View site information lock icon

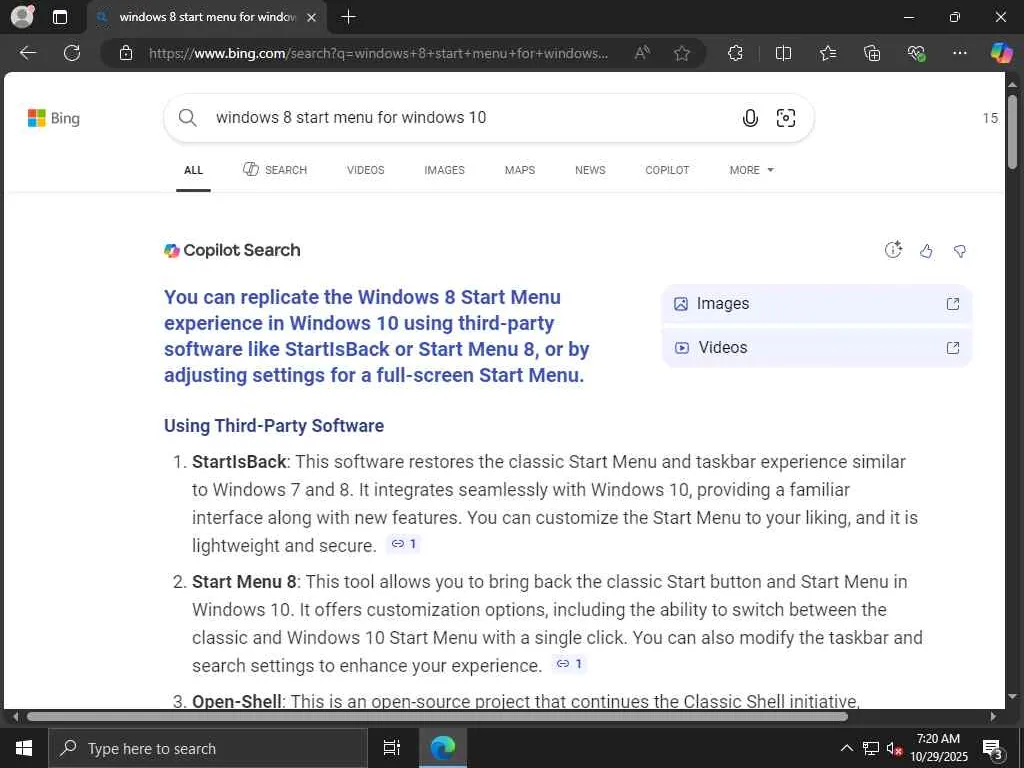click(126, 54)
